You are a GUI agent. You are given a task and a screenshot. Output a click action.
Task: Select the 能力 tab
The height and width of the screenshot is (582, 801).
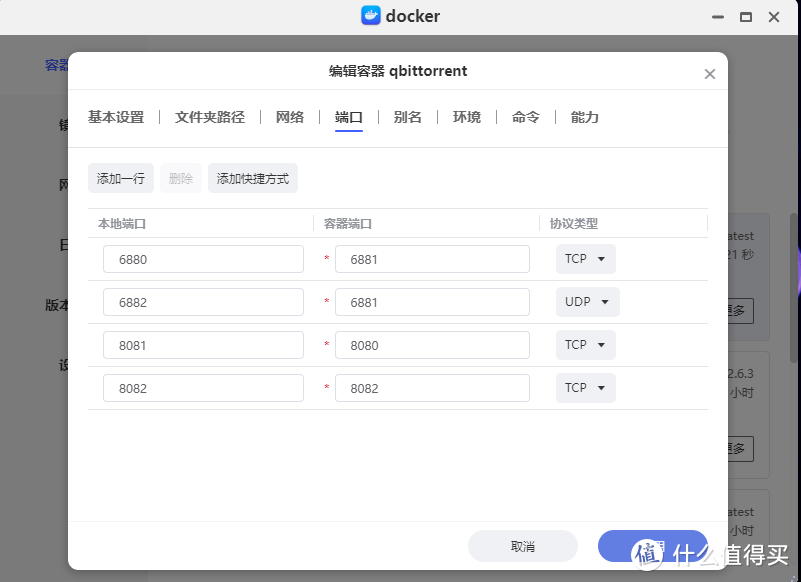point(585,117)
